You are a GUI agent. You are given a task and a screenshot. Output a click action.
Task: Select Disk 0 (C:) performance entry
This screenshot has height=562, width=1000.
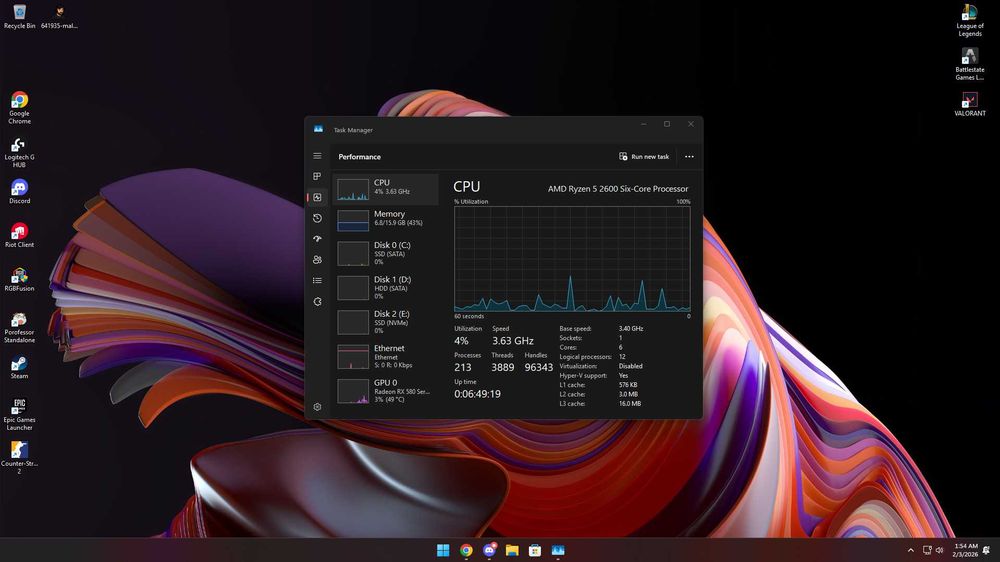point(386,253)
